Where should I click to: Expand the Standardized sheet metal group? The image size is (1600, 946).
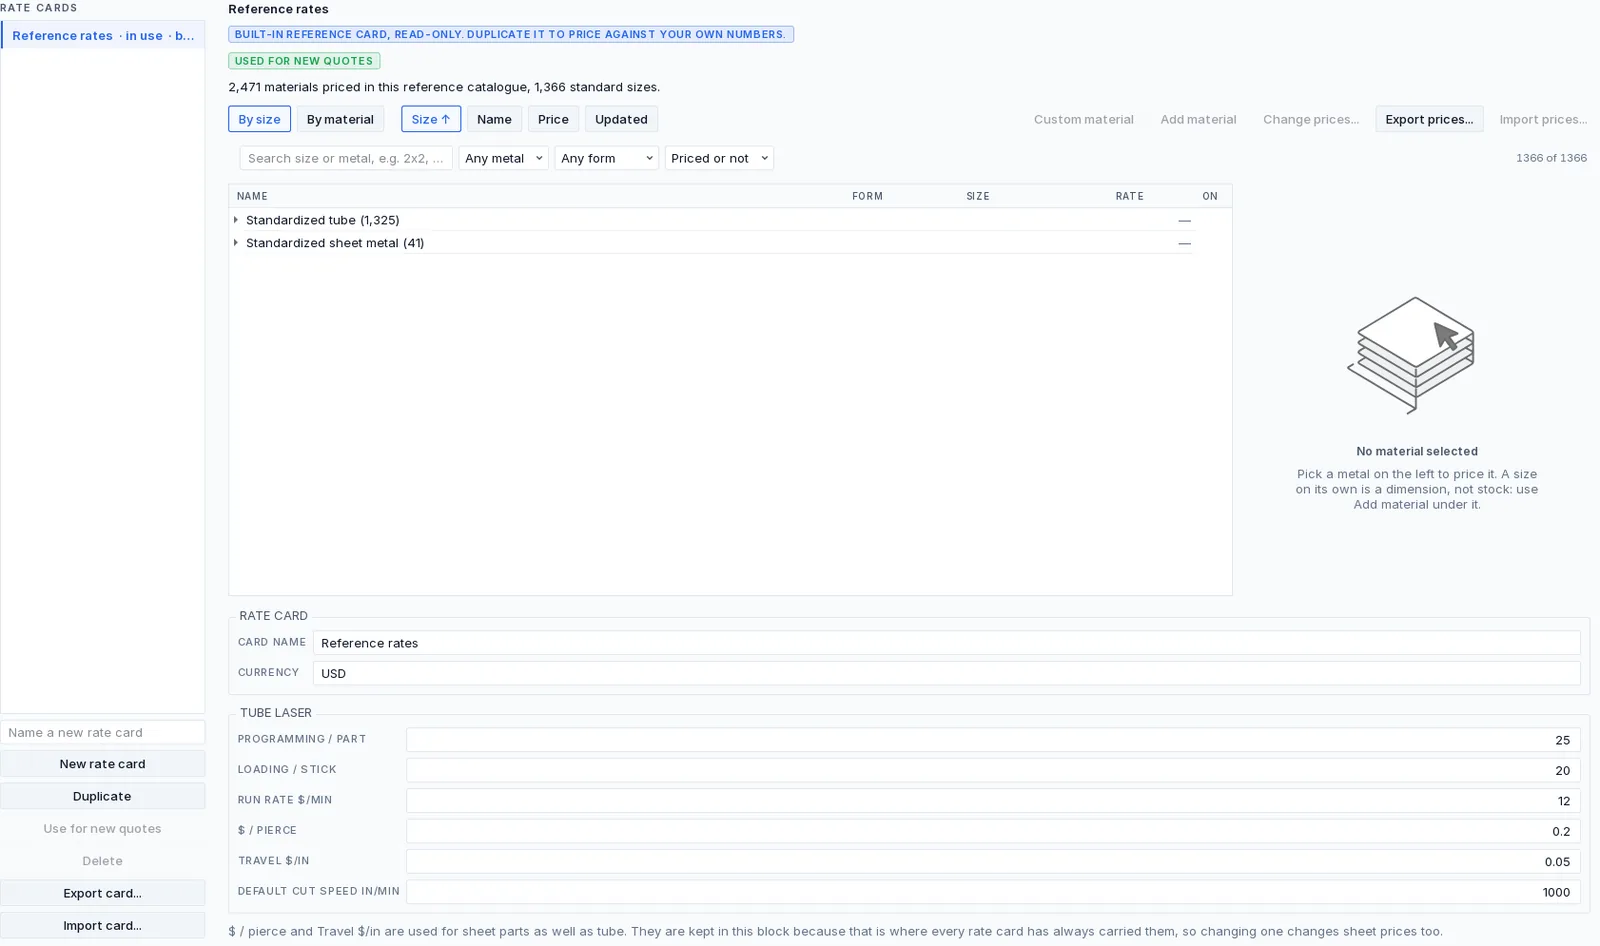pos(236,243)
